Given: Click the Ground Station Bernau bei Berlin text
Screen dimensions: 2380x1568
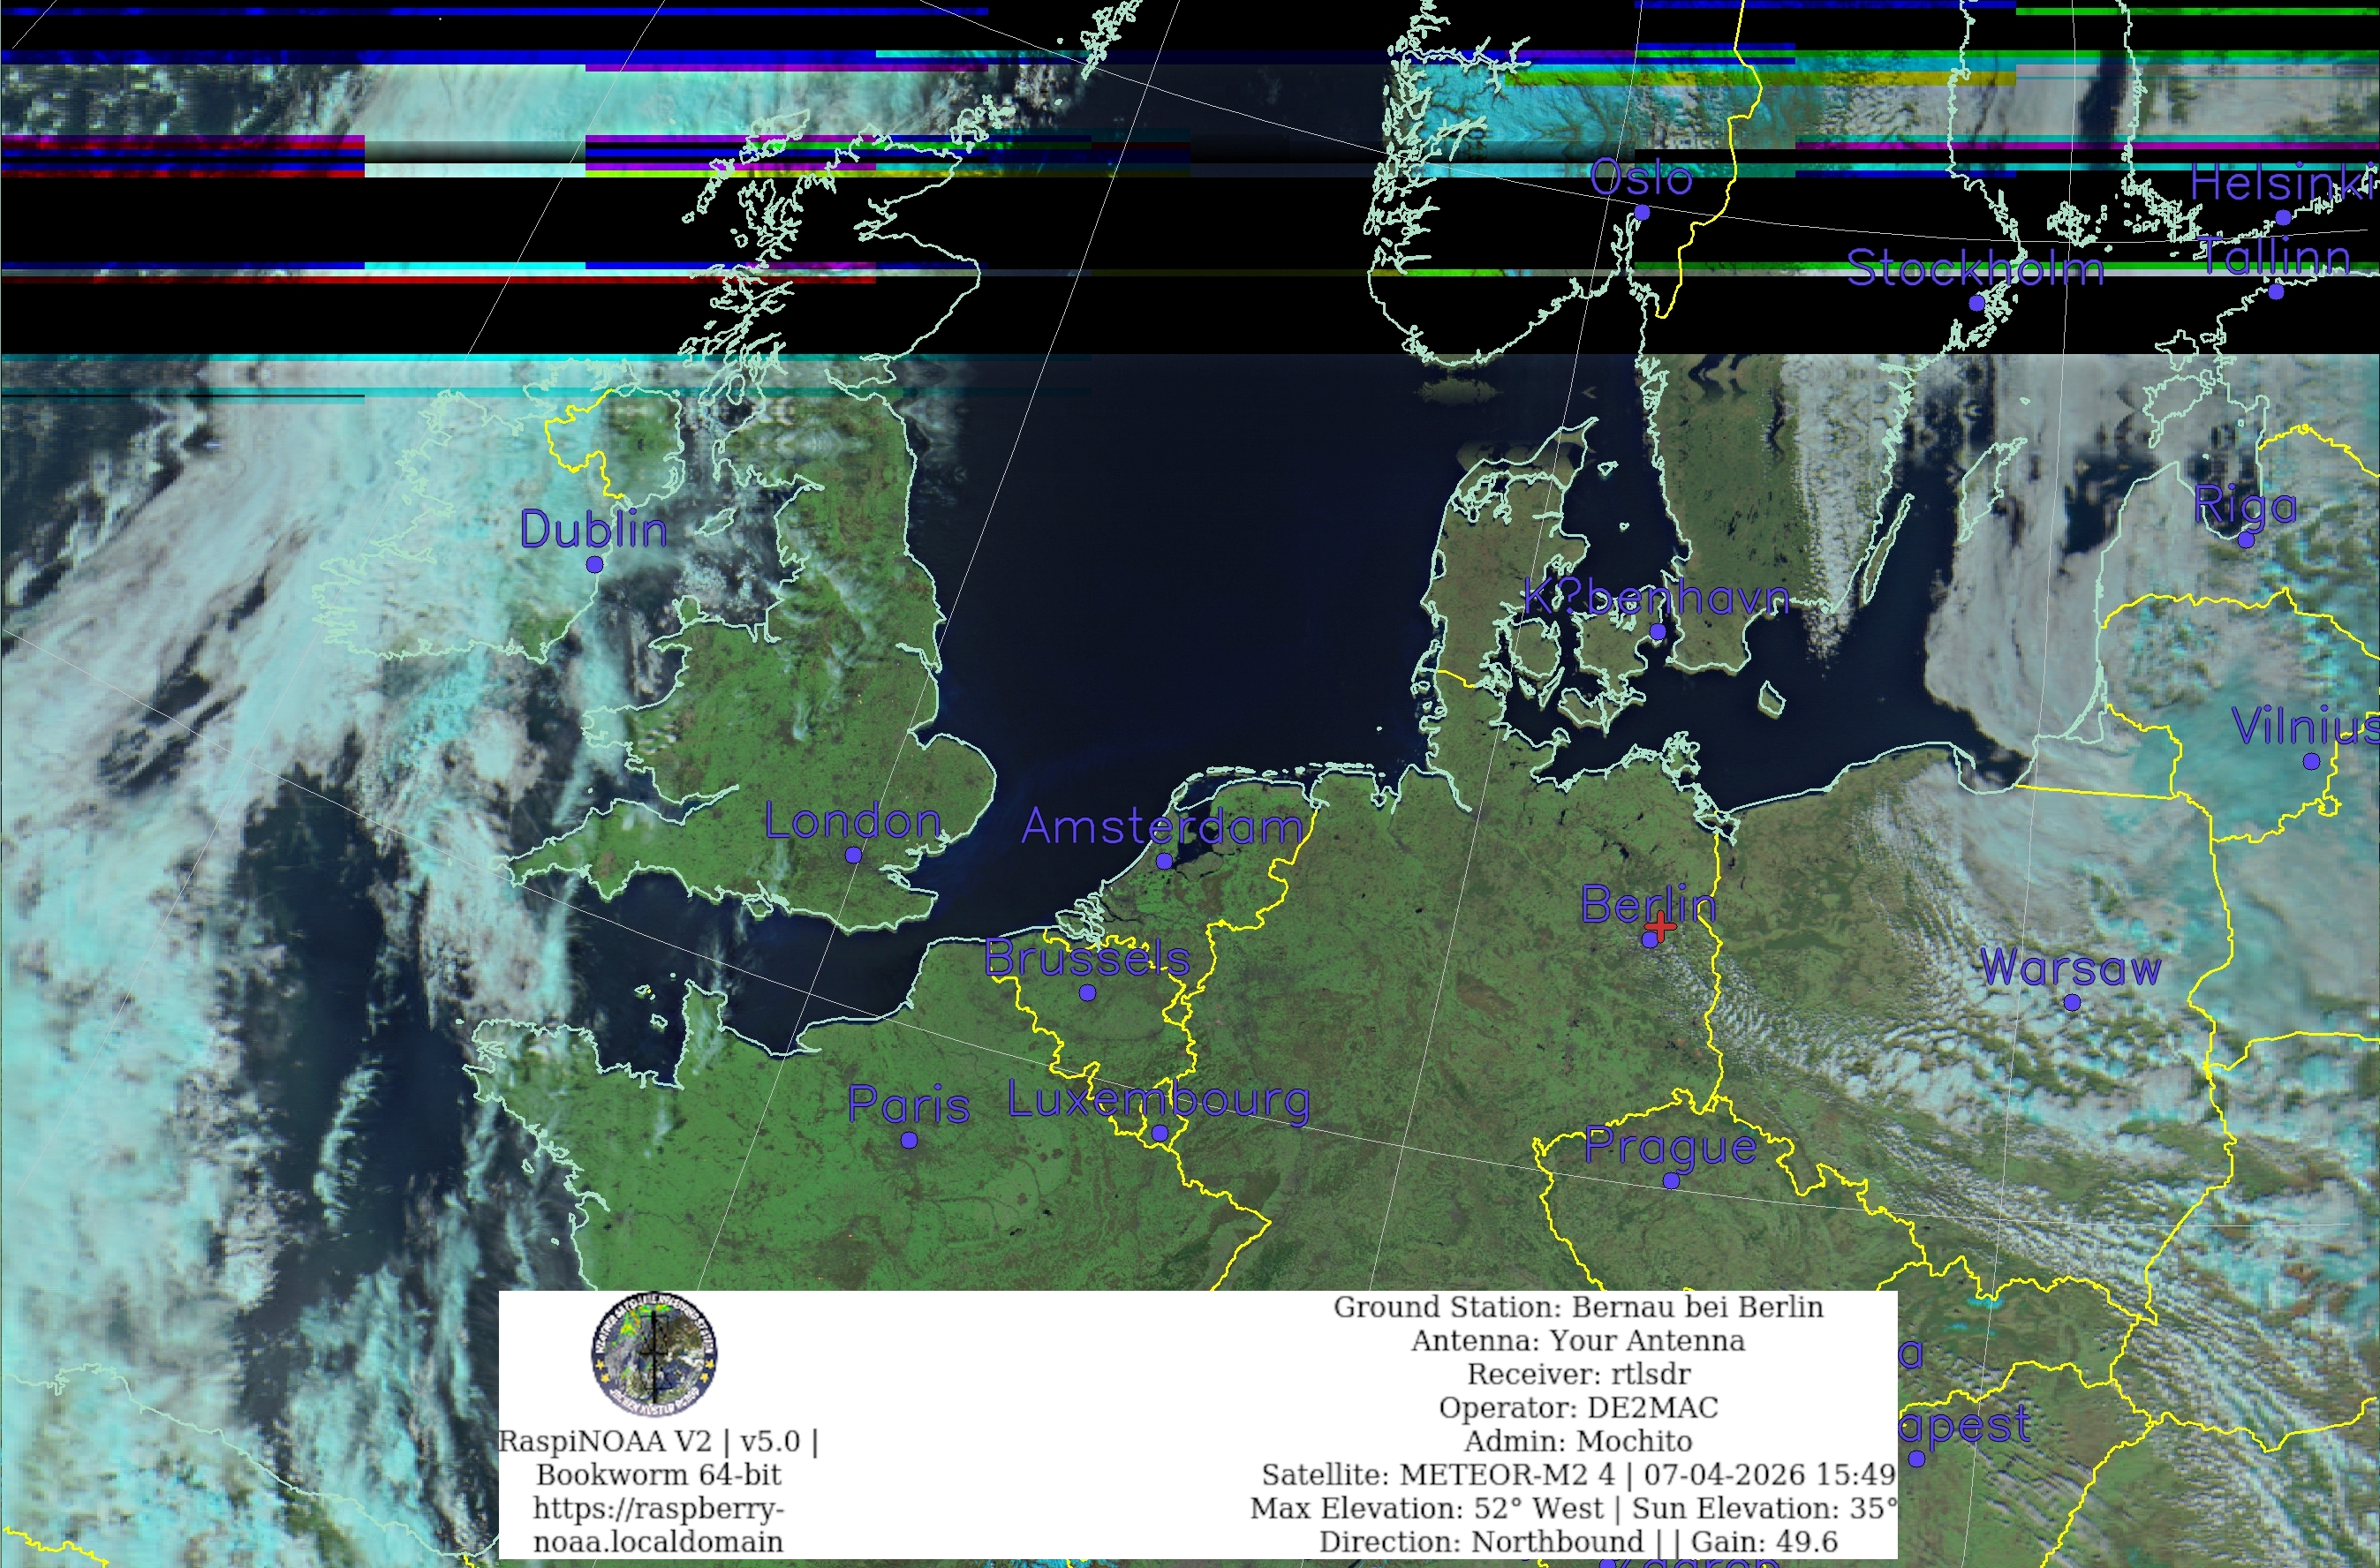Looking at the screenshot, I should click(1578, 1307).
